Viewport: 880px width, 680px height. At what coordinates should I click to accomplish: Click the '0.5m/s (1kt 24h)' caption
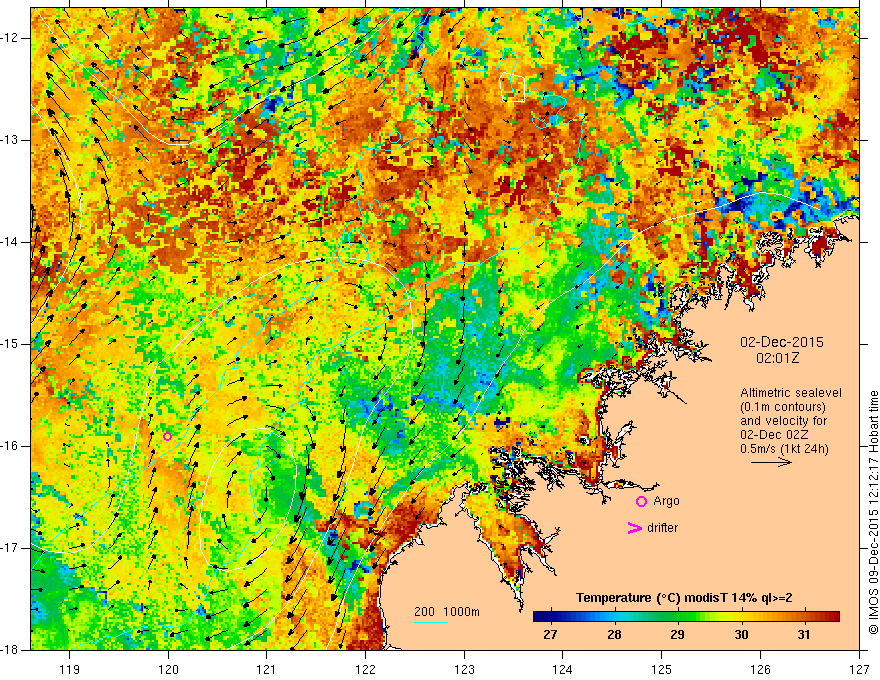785,449
